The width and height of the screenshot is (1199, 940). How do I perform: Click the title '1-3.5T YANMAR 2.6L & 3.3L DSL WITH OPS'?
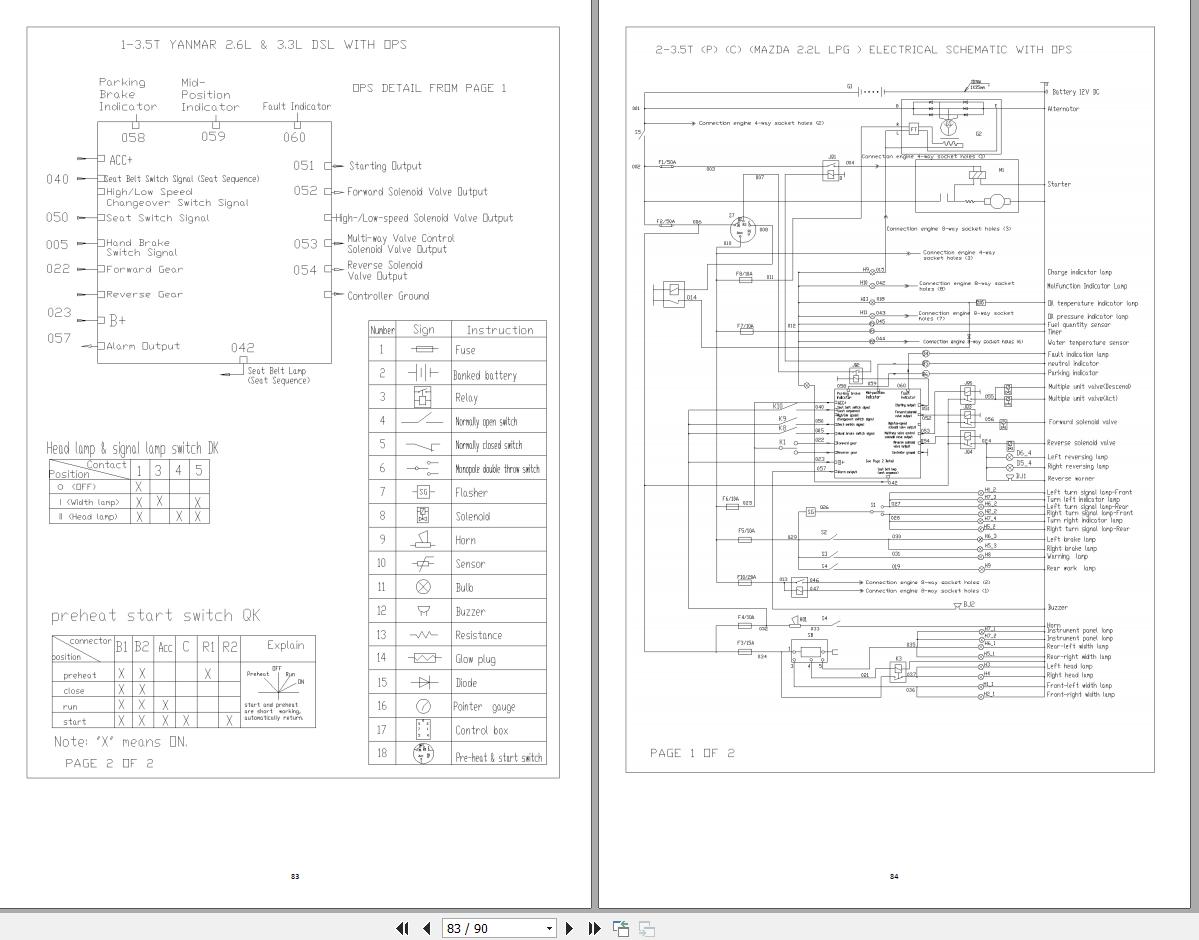pyautogui.click(x=264, y=44)
